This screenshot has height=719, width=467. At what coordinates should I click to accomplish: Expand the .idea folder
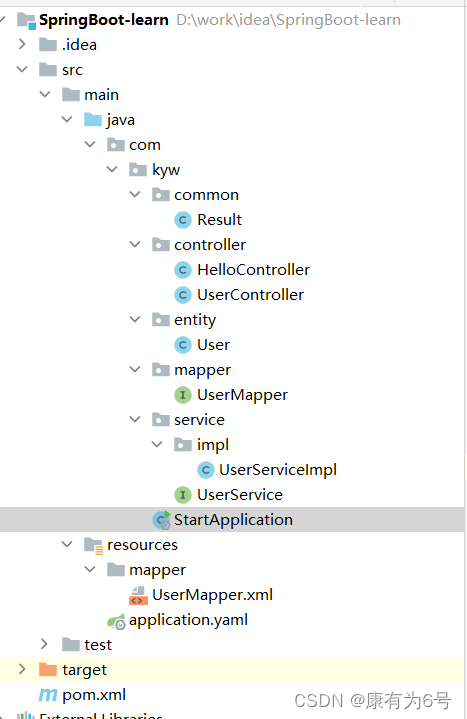pos(22,44)
